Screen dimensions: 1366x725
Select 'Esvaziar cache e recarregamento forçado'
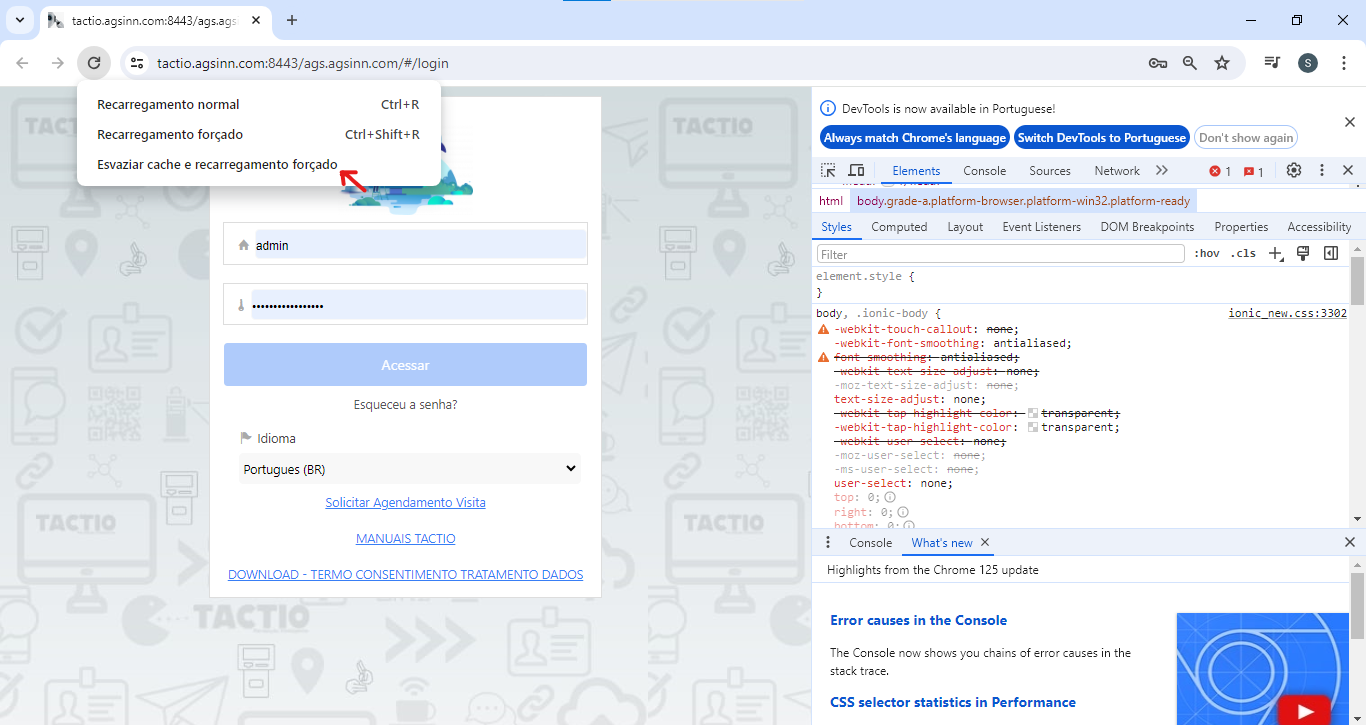click(x=217, y=164)
